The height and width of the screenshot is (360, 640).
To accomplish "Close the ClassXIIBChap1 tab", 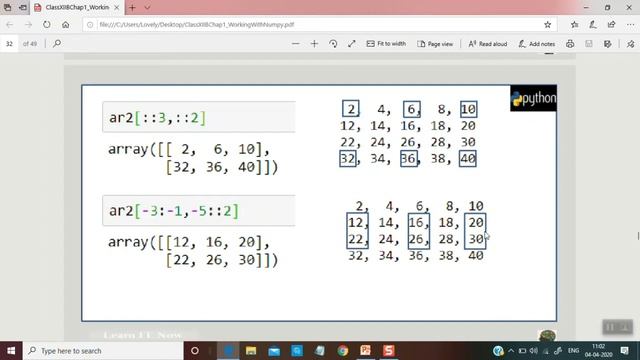I will [117, 7].
